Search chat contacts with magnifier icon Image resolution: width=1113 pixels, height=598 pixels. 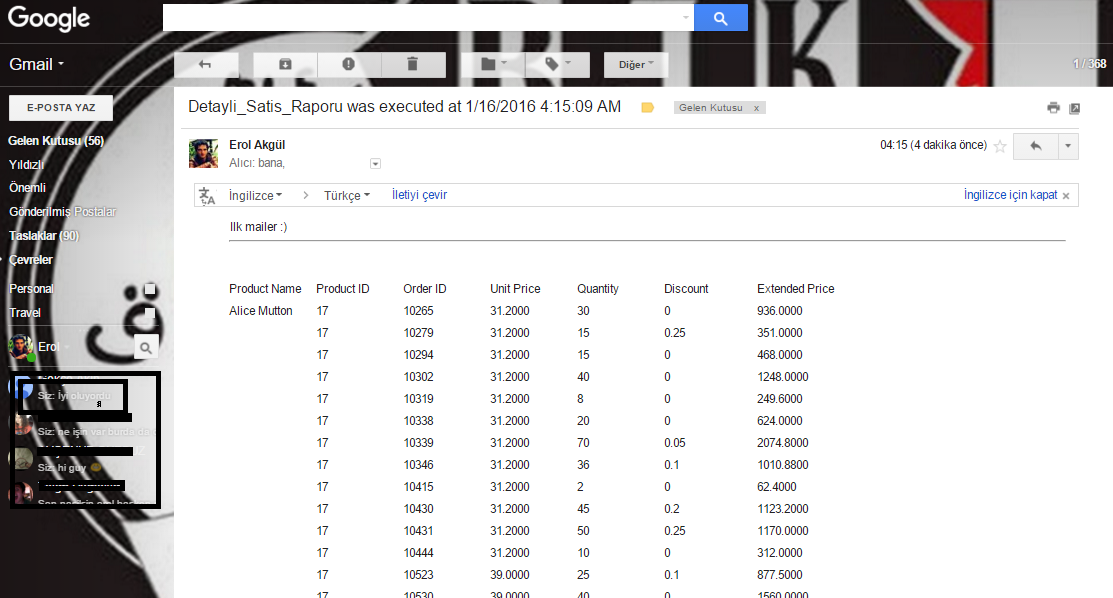146,347
